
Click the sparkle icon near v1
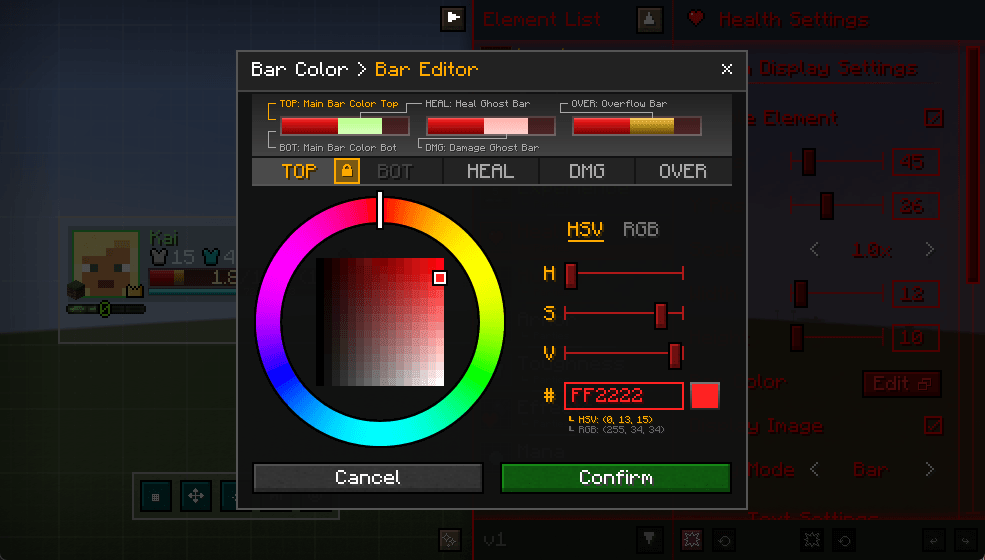[x=449, y=540]
